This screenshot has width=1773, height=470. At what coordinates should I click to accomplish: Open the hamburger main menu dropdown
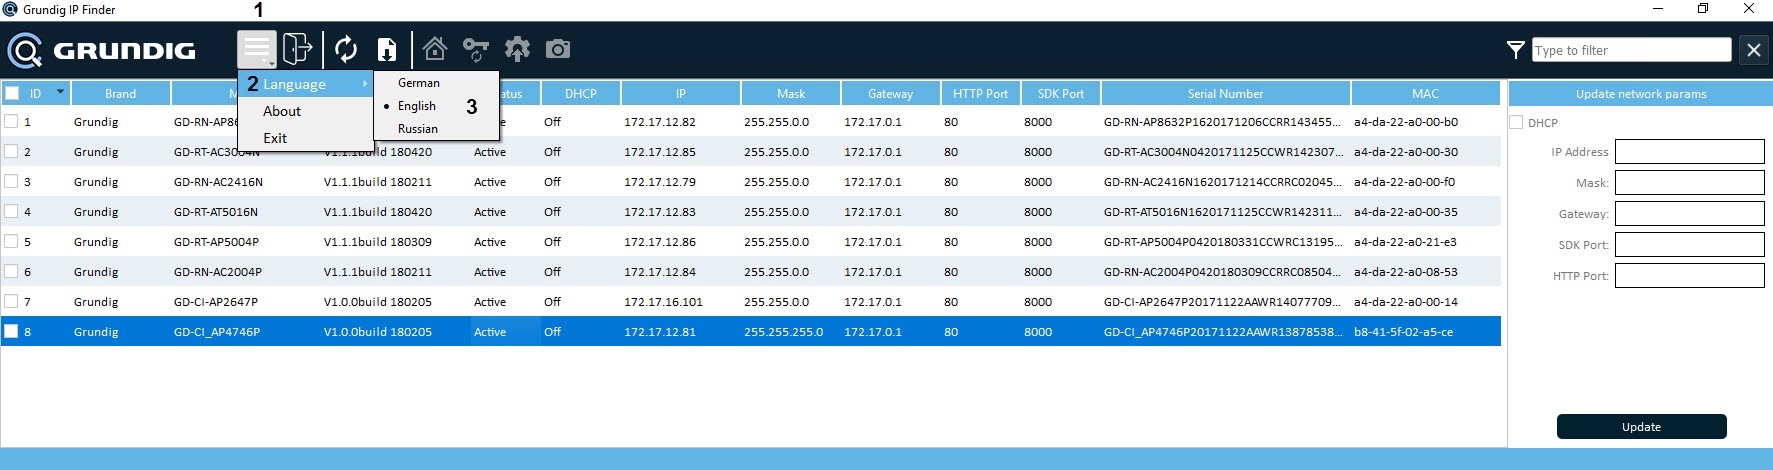(x=257, y=48)
